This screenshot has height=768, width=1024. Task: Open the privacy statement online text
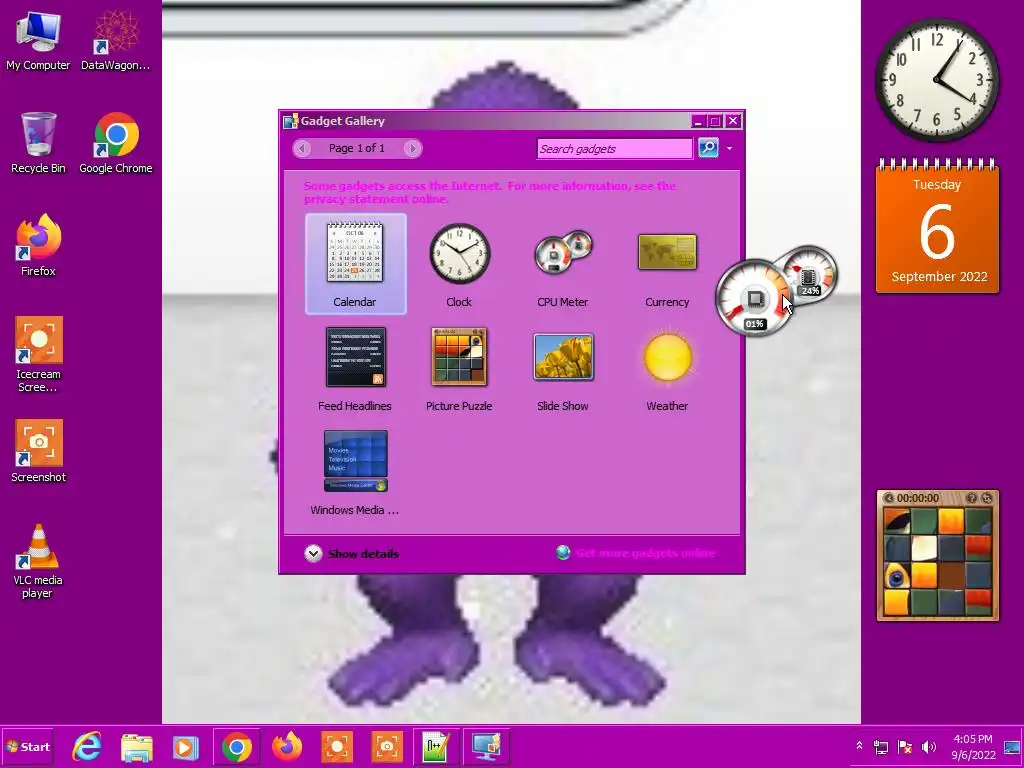[376, 199]
